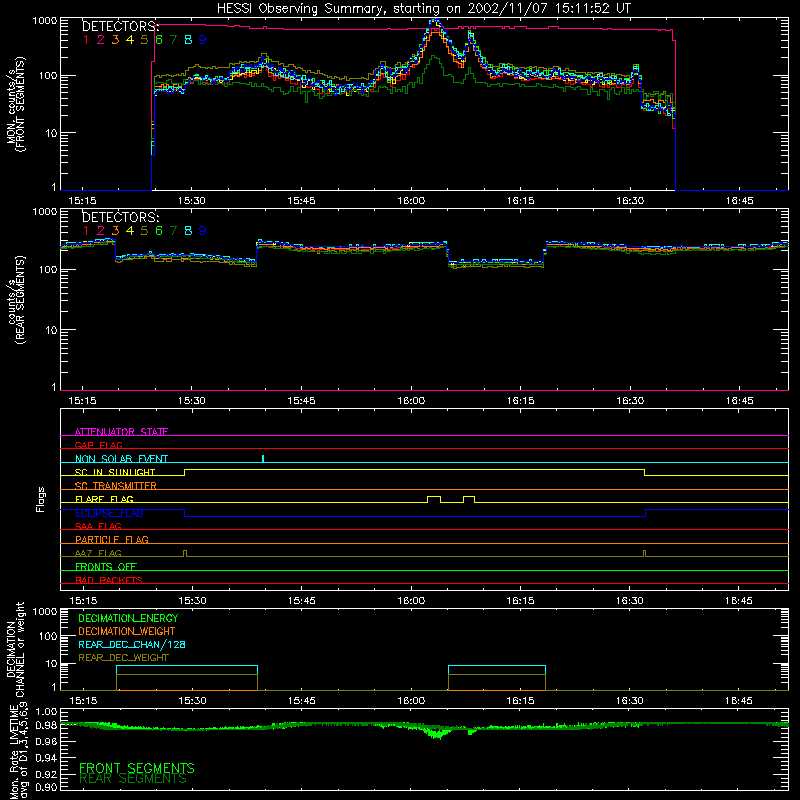Click 16:45 tick under front segments plot
Screen dimensions: 800x800
[x=739, y=201]
